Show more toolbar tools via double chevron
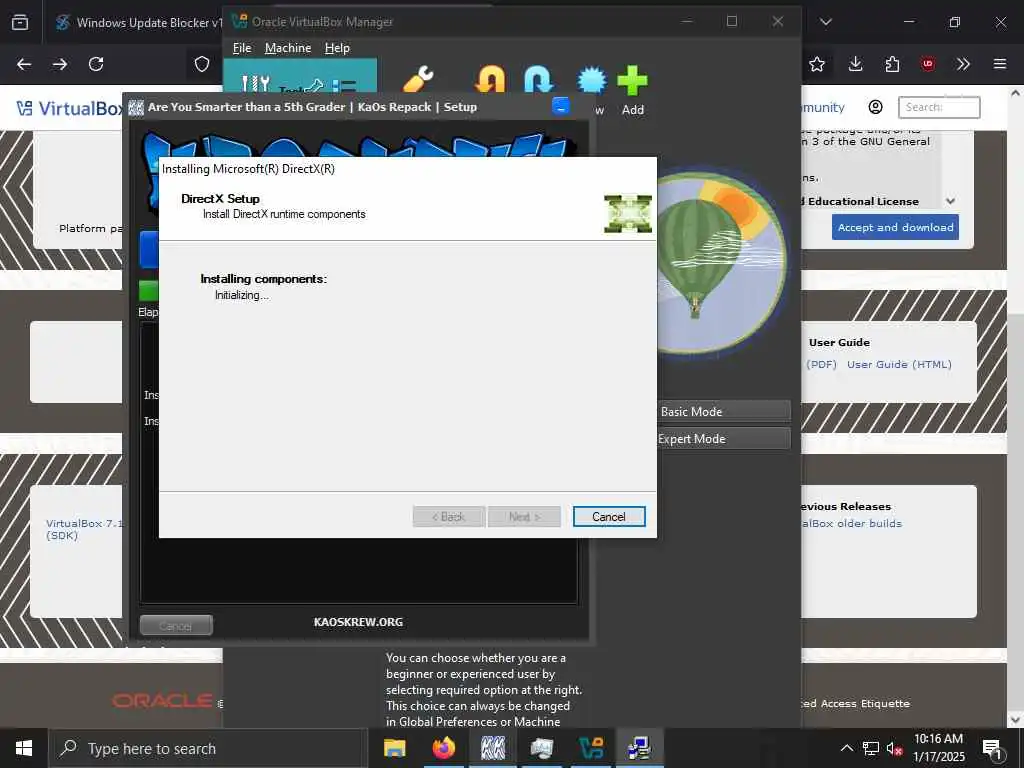The height and width of the screenshot is (768, 1024). [963, 64]
